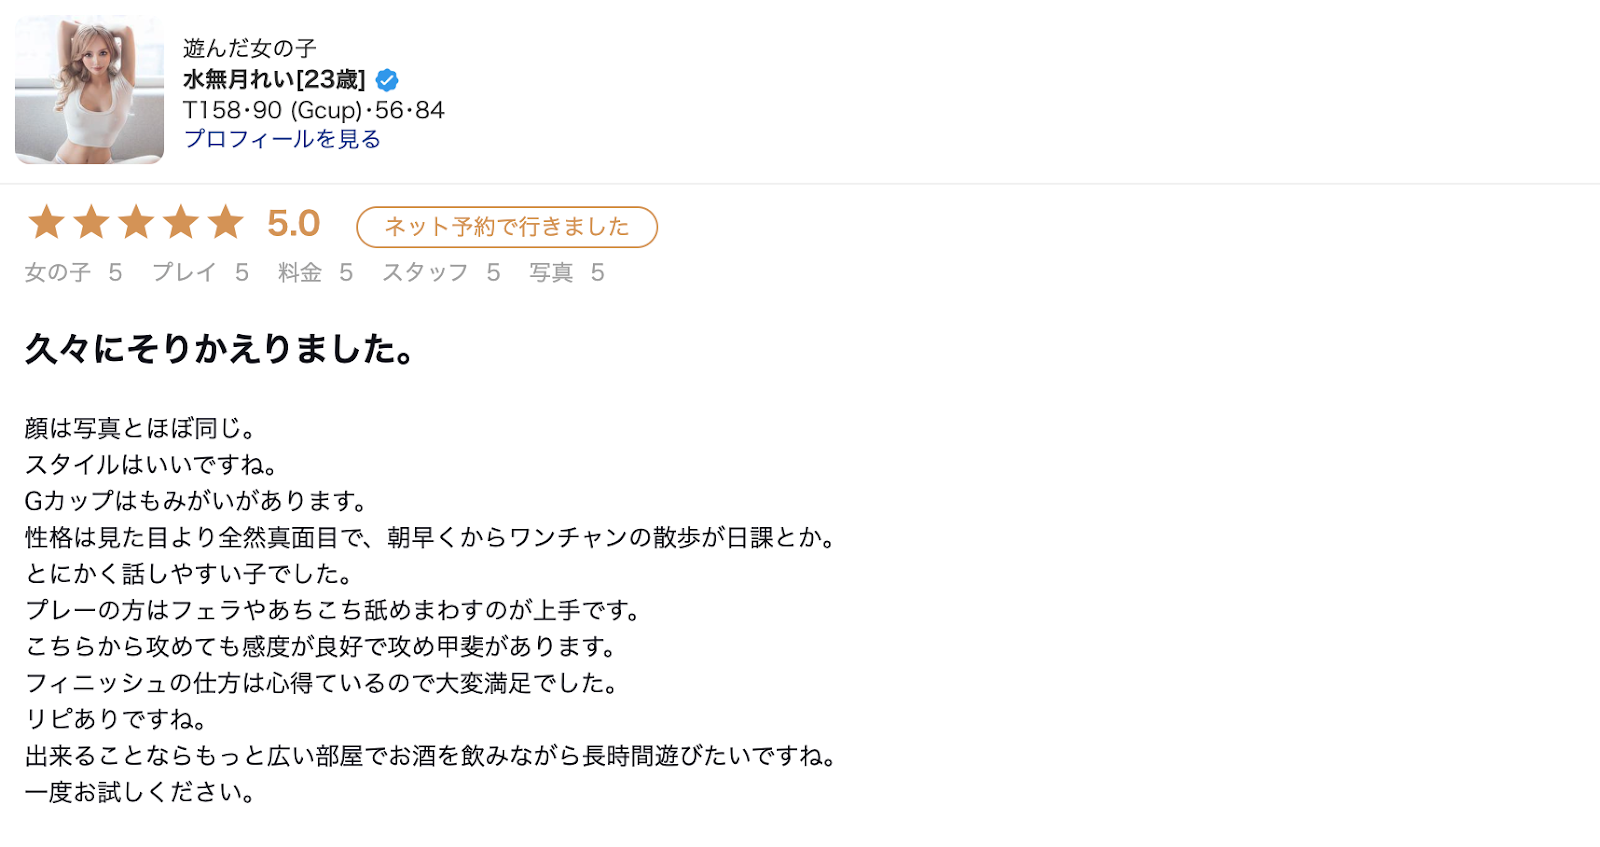1600x847 pixels.
Task: Click the name 水無月れい[23歳]
Action: pyautogui.click(x=274, y=80)
